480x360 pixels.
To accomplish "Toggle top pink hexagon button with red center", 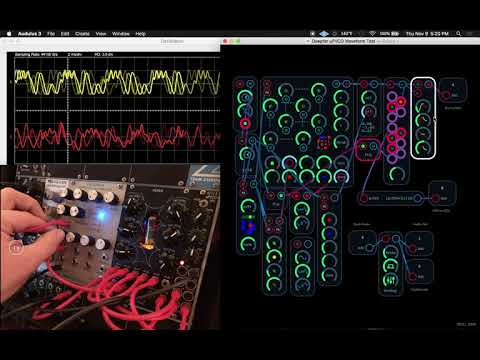I will pyautogui.click(x=400, y=101).
